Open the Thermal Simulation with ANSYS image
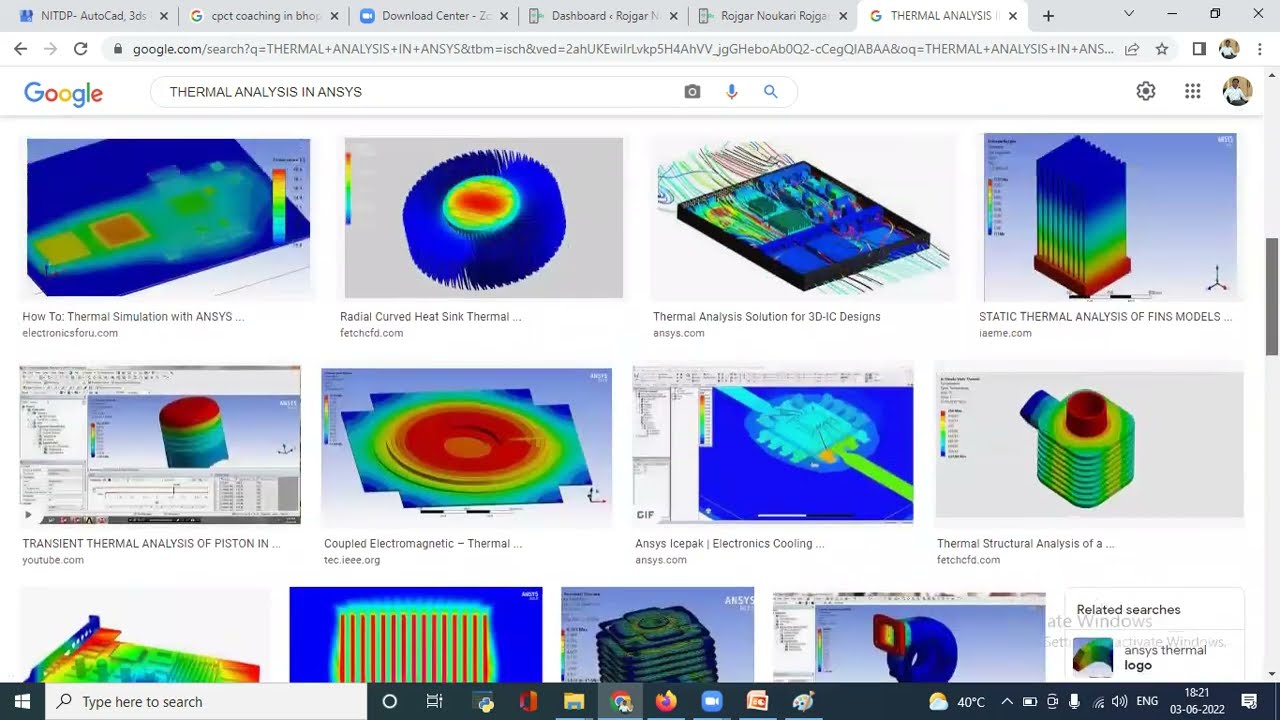The image size is (1280, 720). click(168, 217)
